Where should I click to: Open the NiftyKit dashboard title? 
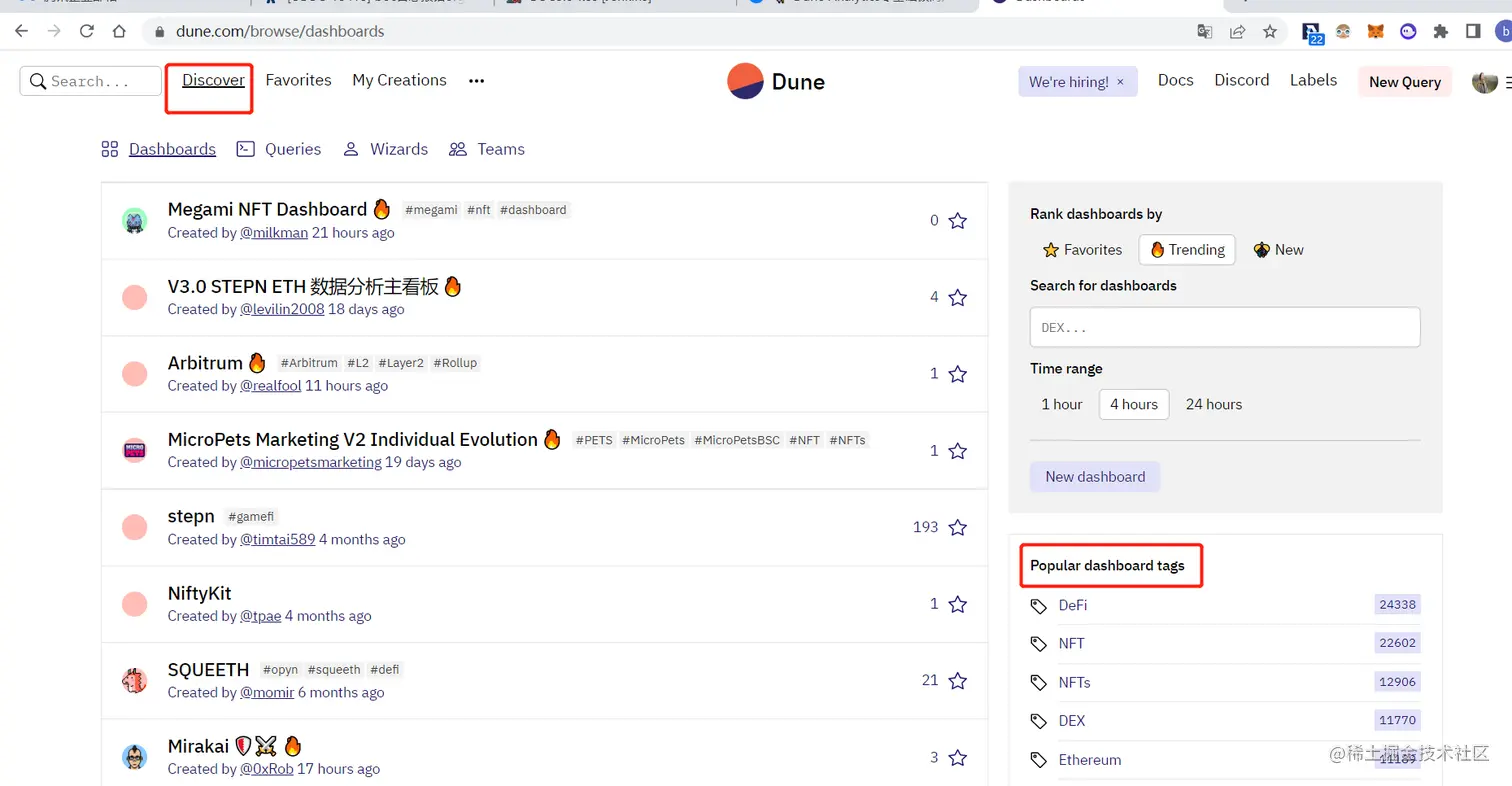[x=199, y=593]
